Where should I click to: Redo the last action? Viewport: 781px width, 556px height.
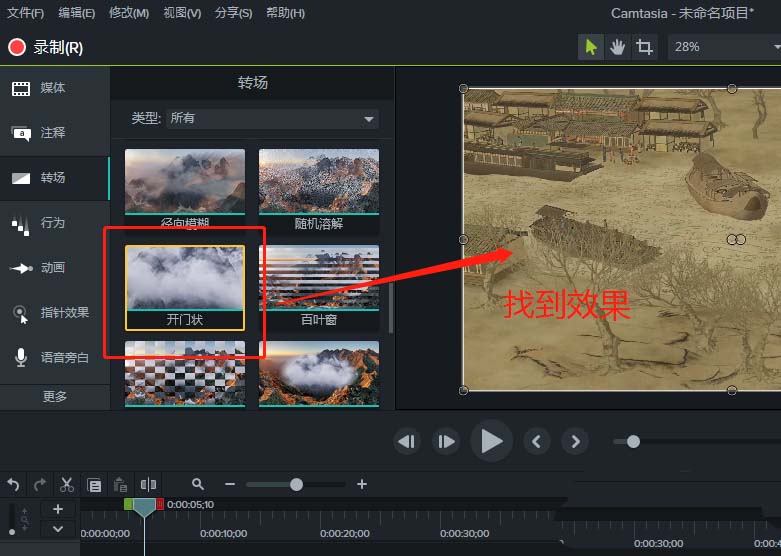(x=40, y=484)
